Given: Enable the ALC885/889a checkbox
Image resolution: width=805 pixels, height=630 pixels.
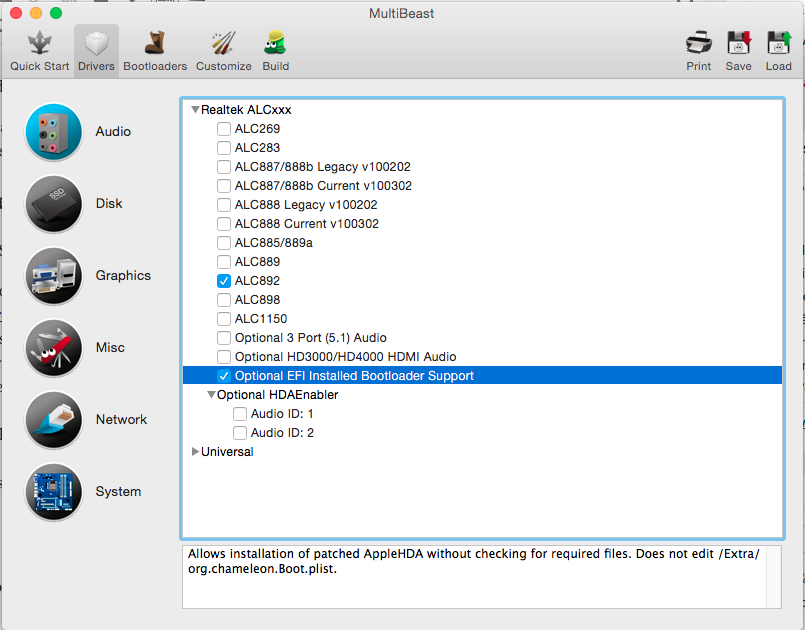Looking at the screenshot, I should [224, 243].
